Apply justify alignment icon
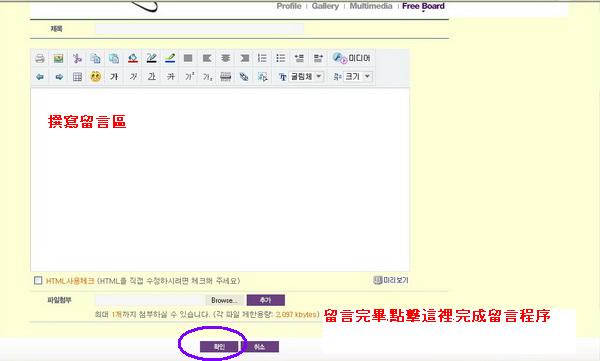The width and height of the screenshot is (600, 361). [188, 58]
